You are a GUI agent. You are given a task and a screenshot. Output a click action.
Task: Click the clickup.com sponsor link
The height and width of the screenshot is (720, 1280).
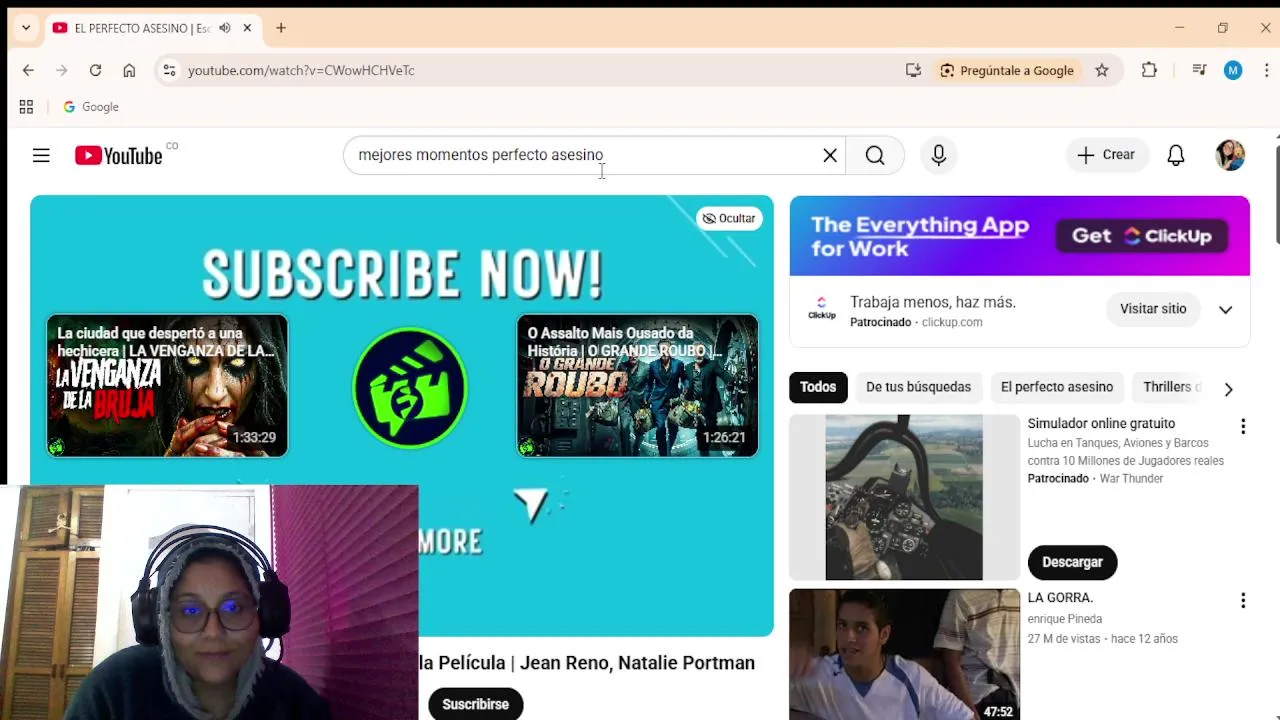(952, 322)
